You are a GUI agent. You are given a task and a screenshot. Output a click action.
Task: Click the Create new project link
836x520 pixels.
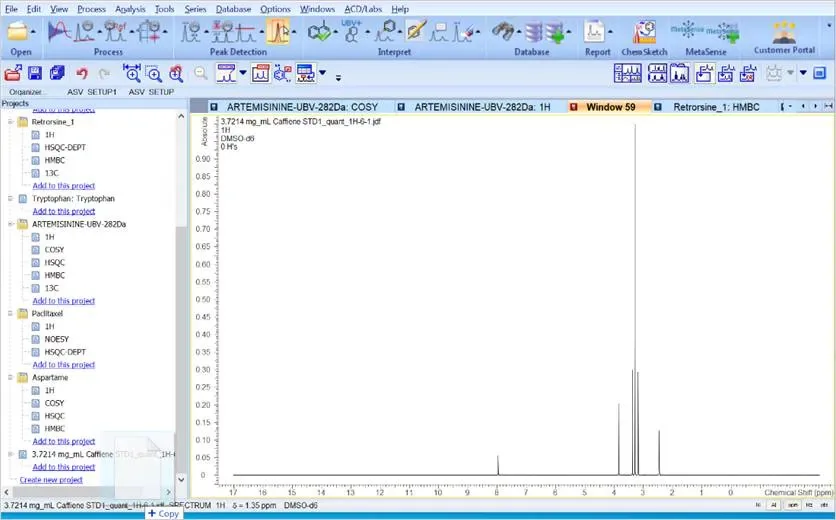pyautogui.click(x=51, y=480)
